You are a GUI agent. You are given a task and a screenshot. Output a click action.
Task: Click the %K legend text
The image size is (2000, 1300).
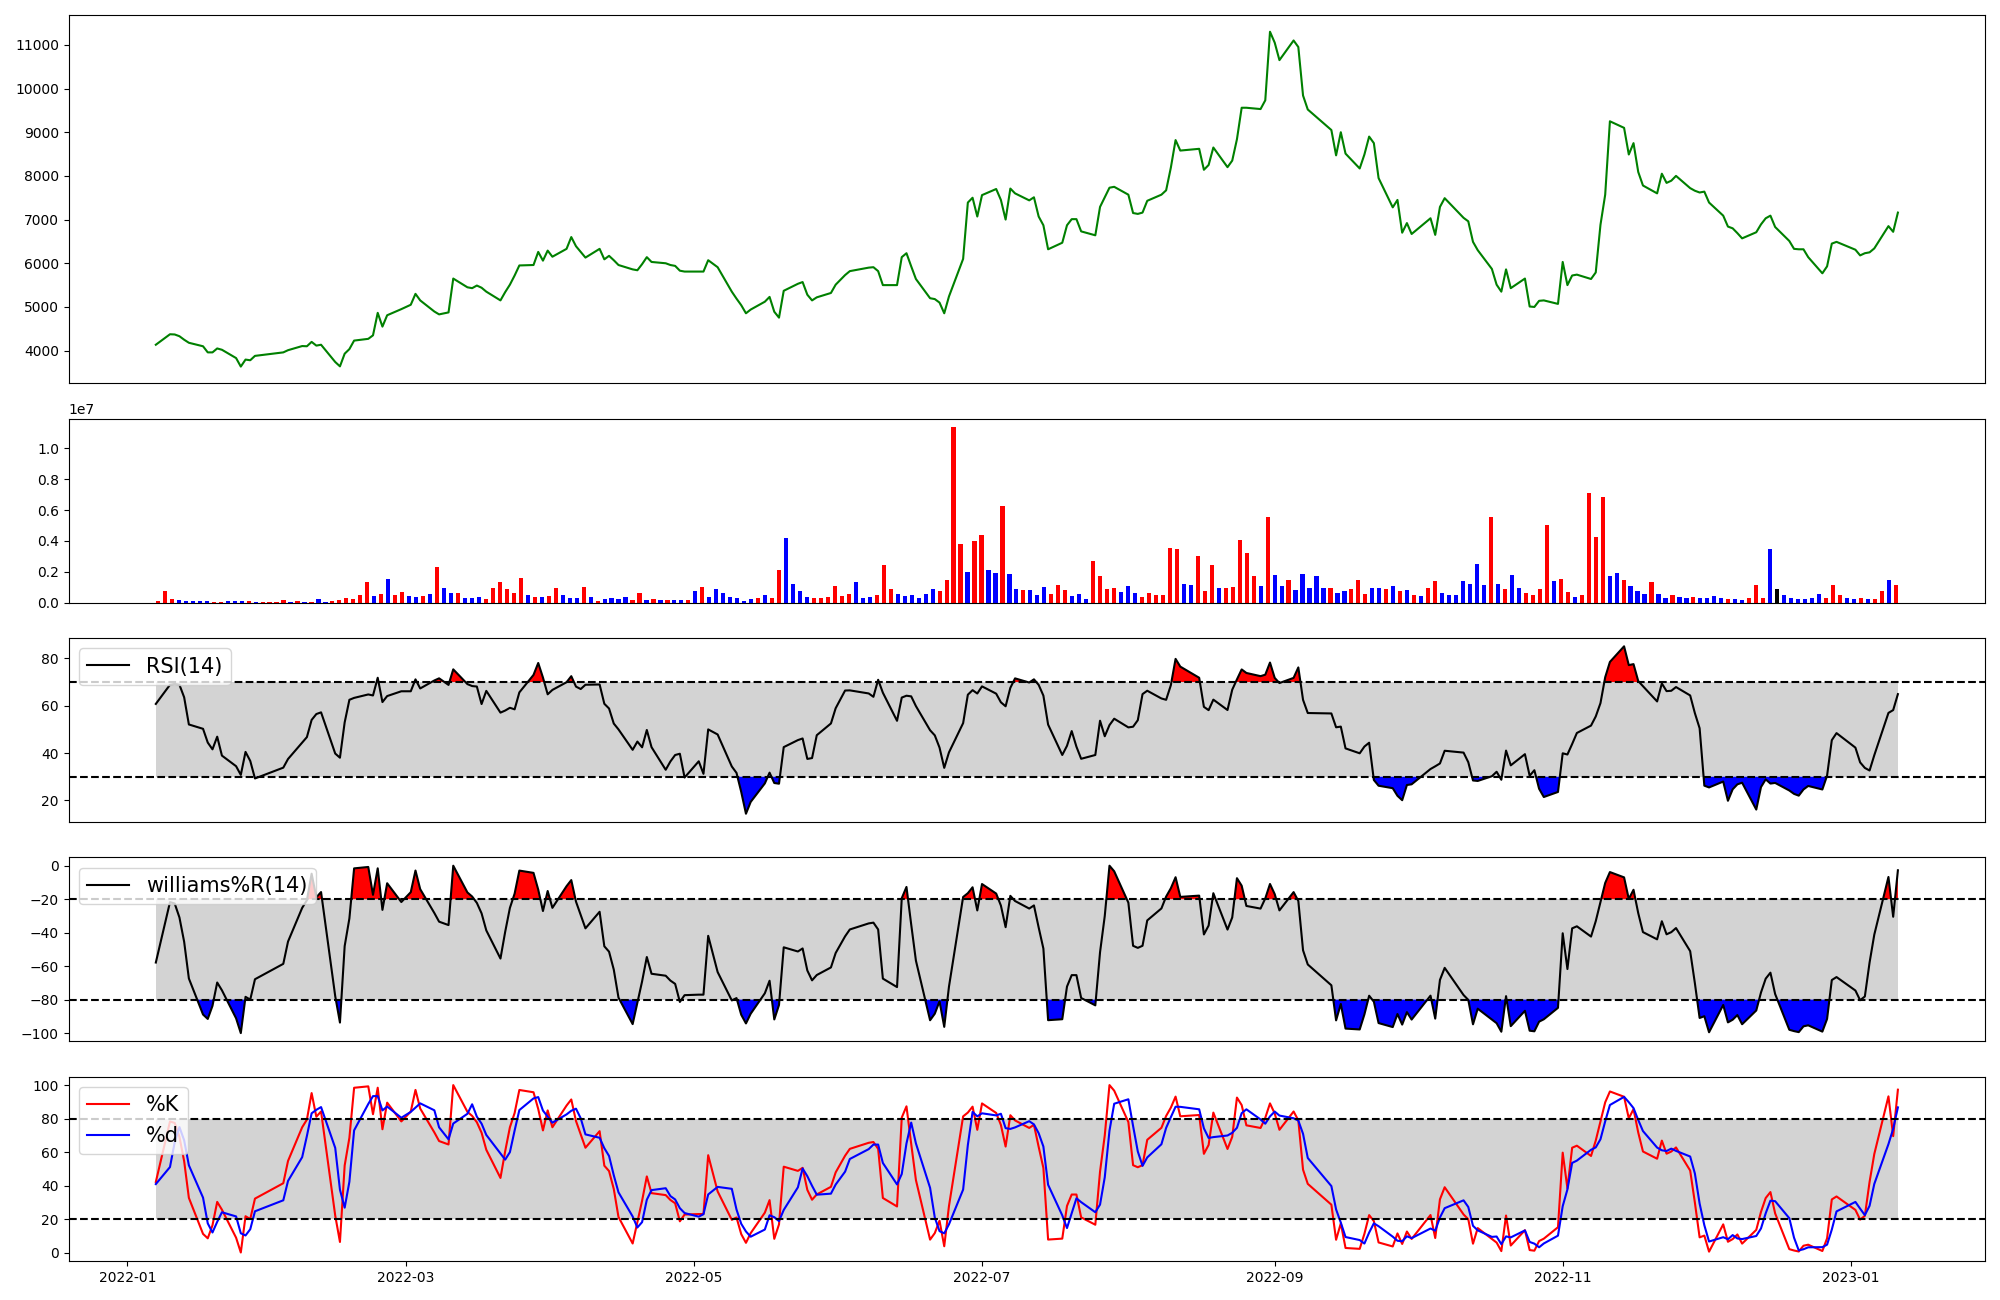coord(162,1104)
